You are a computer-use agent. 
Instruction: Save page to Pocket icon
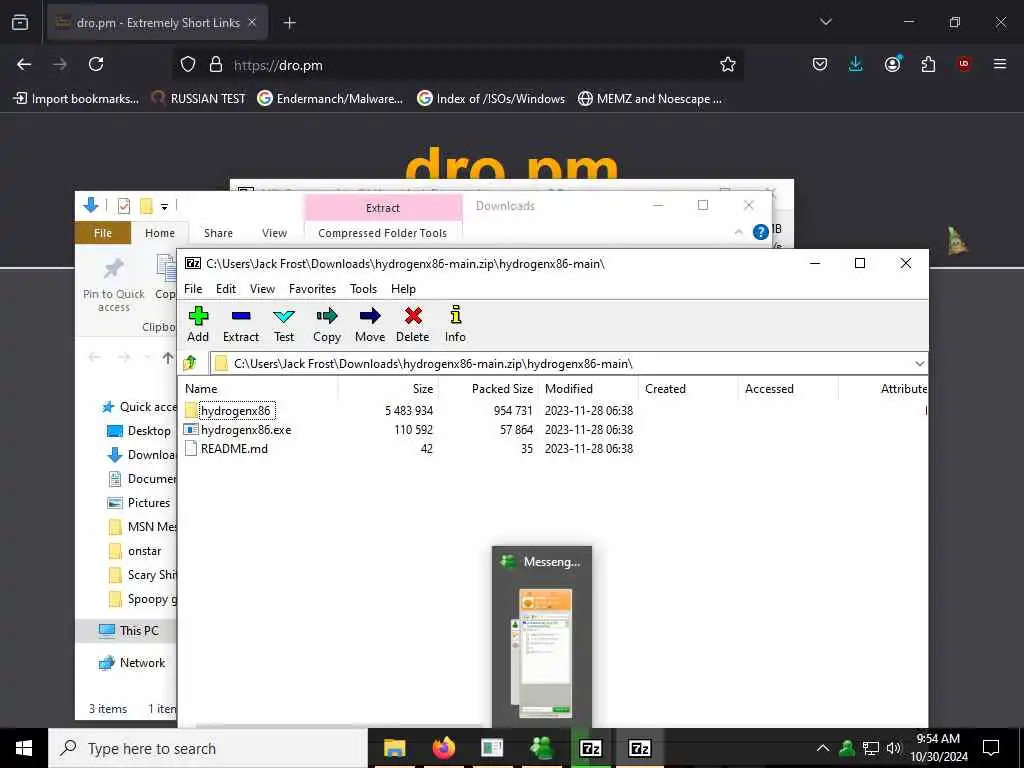coord(820,64)
